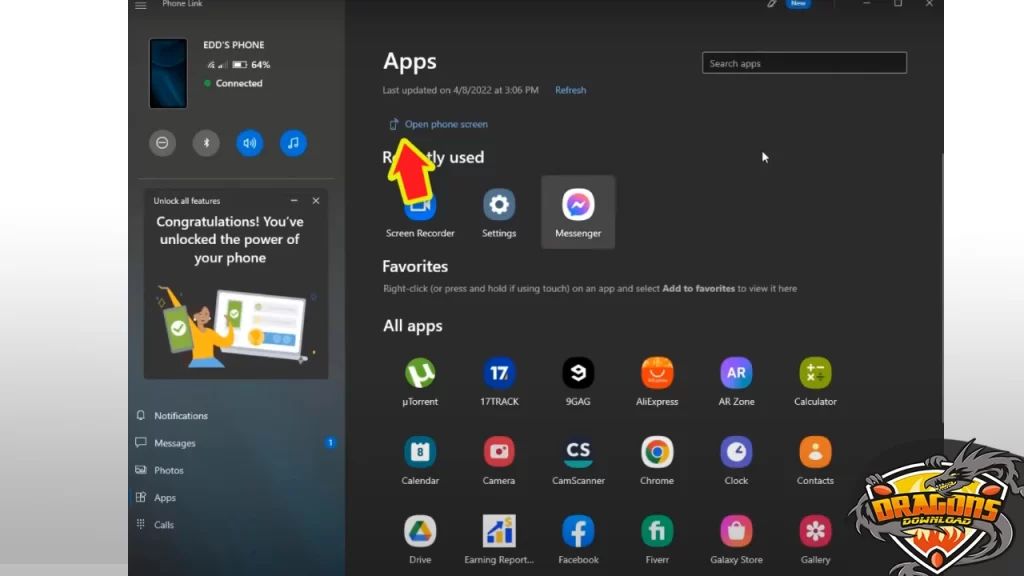This screenshot has height=576, width=1024.
Task: Launch the AliExpress app
Action: click(657, 374)
